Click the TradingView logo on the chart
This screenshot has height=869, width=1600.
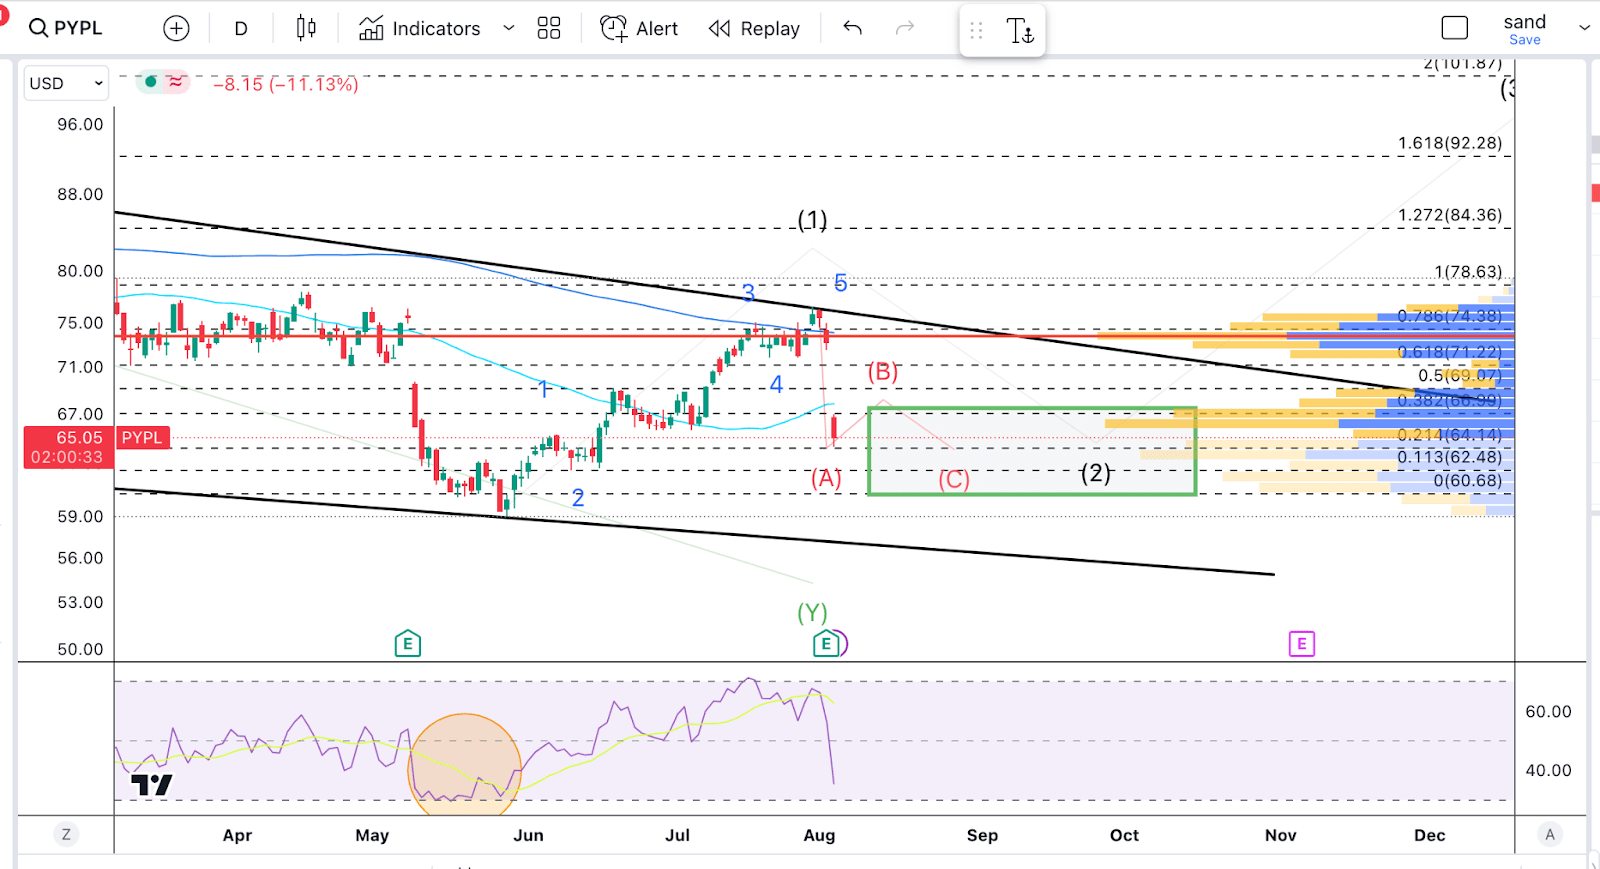click(152, 785)
